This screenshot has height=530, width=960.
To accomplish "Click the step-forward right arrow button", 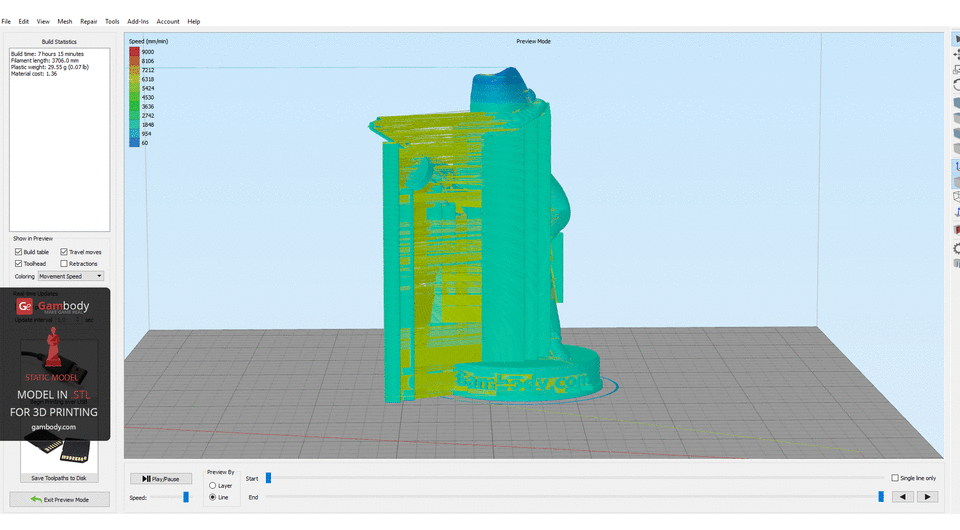I will point(927,497).
